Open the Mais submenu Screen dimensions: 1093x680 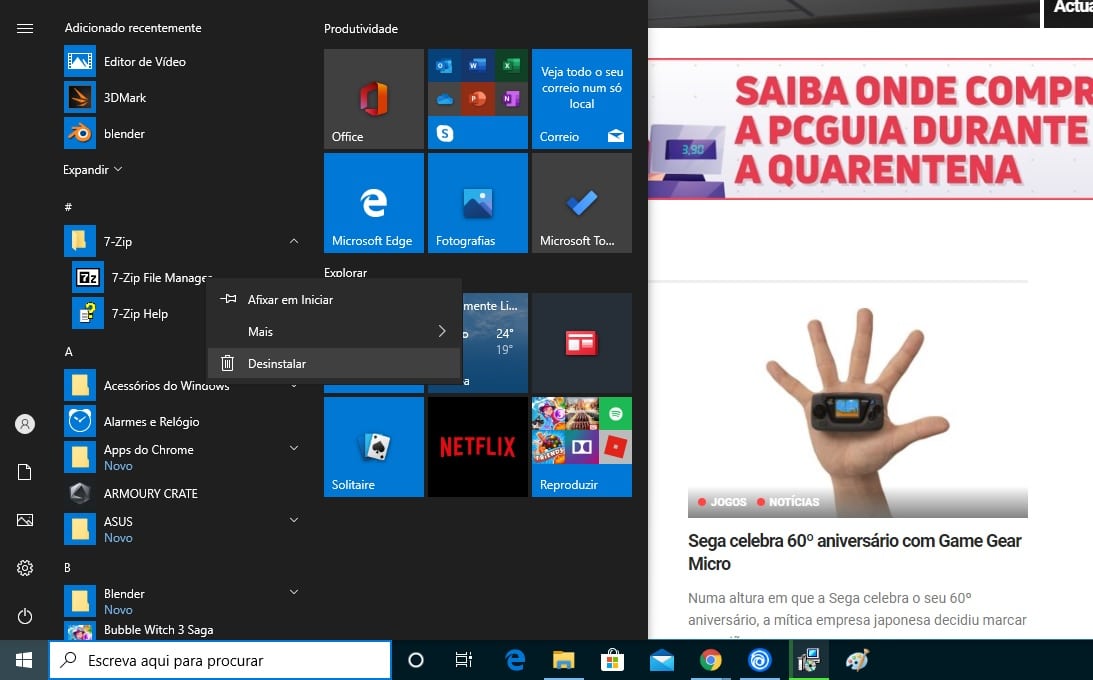pyautogui.click(x=335, y=332)
